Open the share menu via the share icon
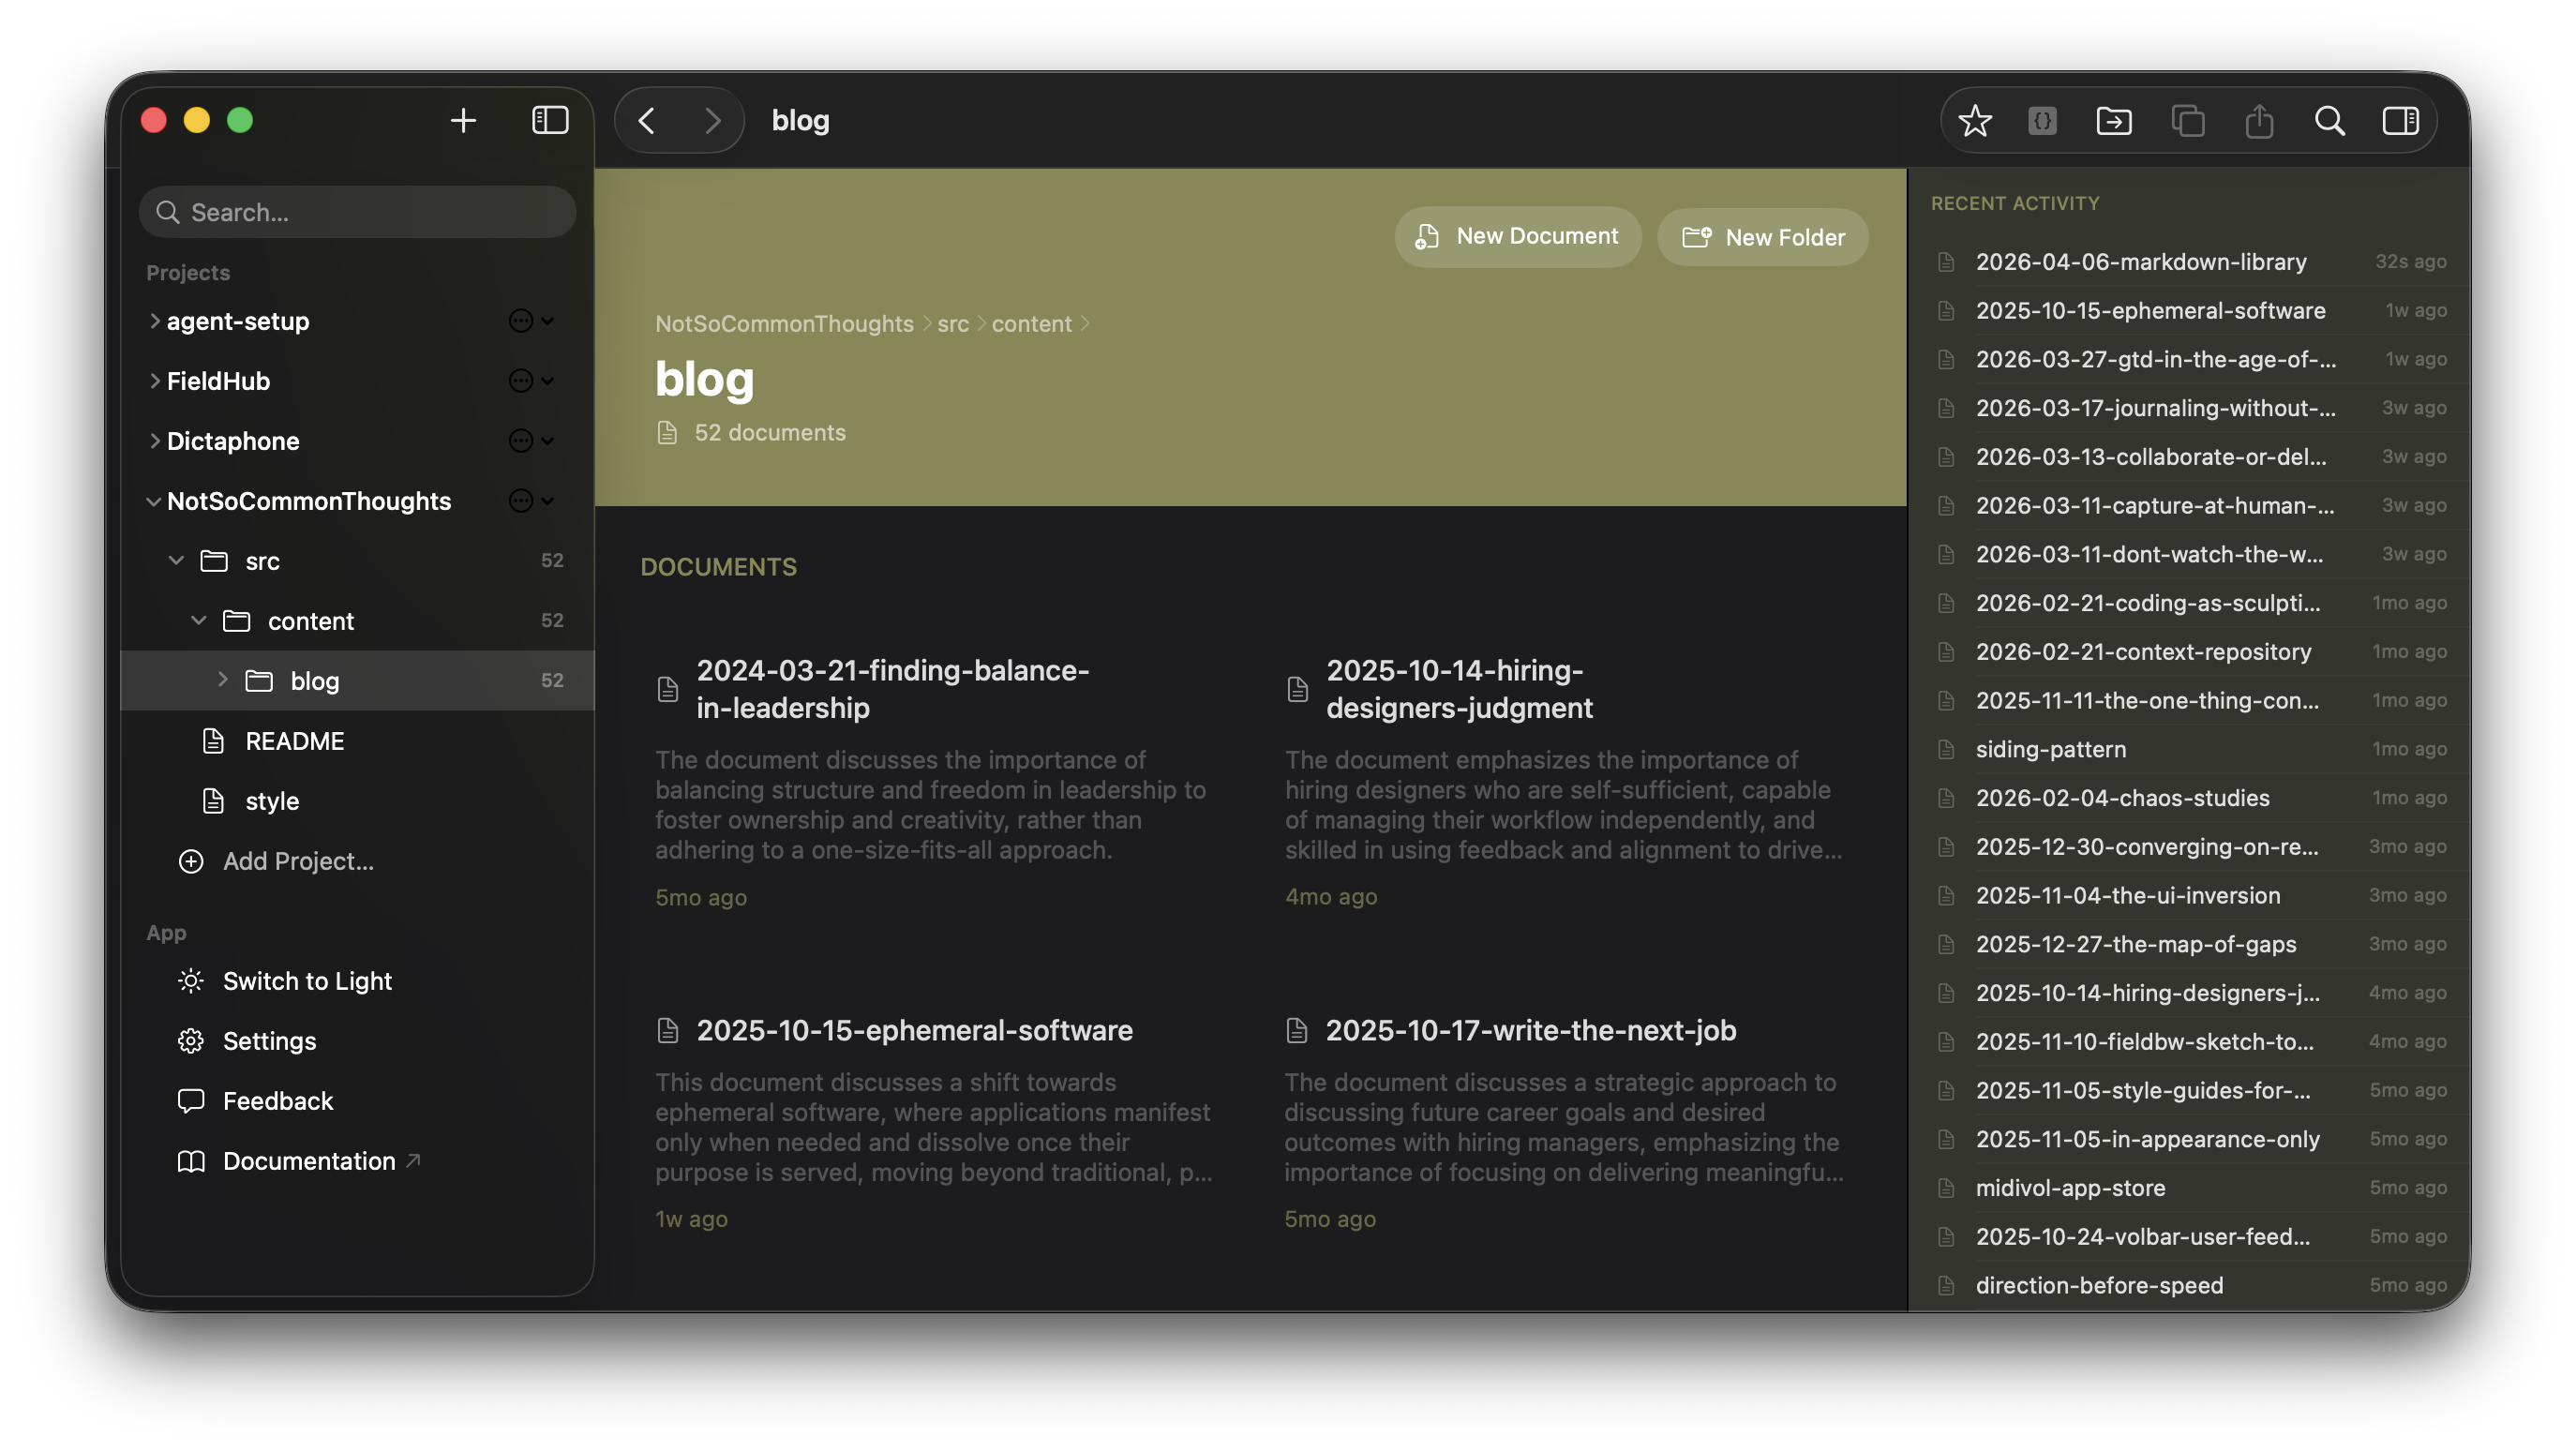Image resolution: width=2576 pixels, height=1451 pixels. click(2259, 120)
